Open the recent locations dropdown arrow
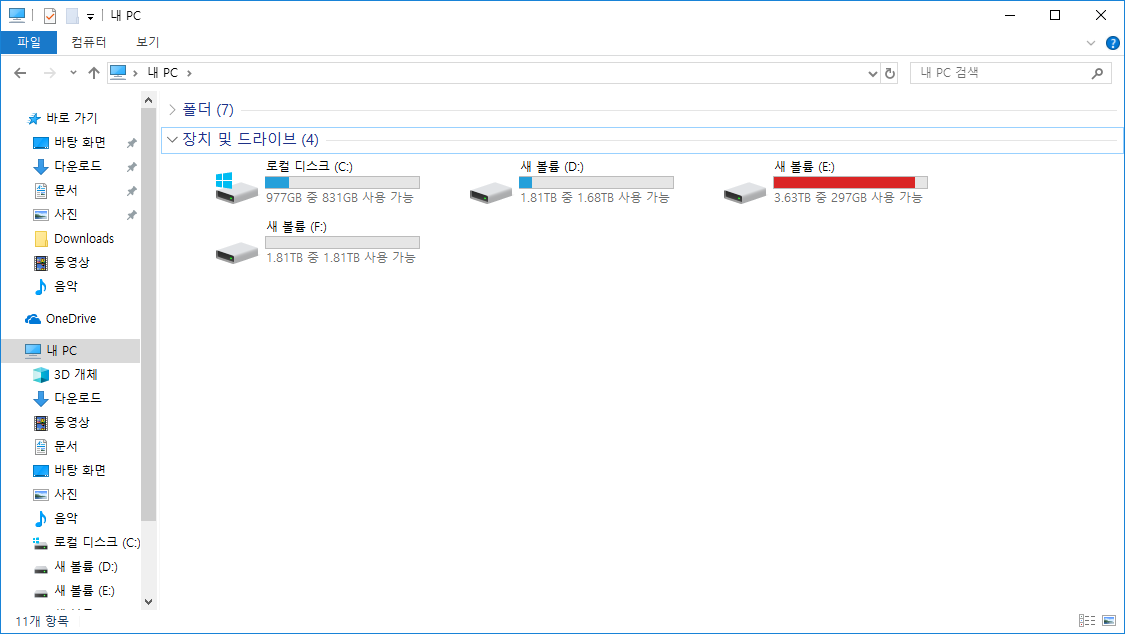The height and width of the screenshot is (634, 1125). [73, 73]
